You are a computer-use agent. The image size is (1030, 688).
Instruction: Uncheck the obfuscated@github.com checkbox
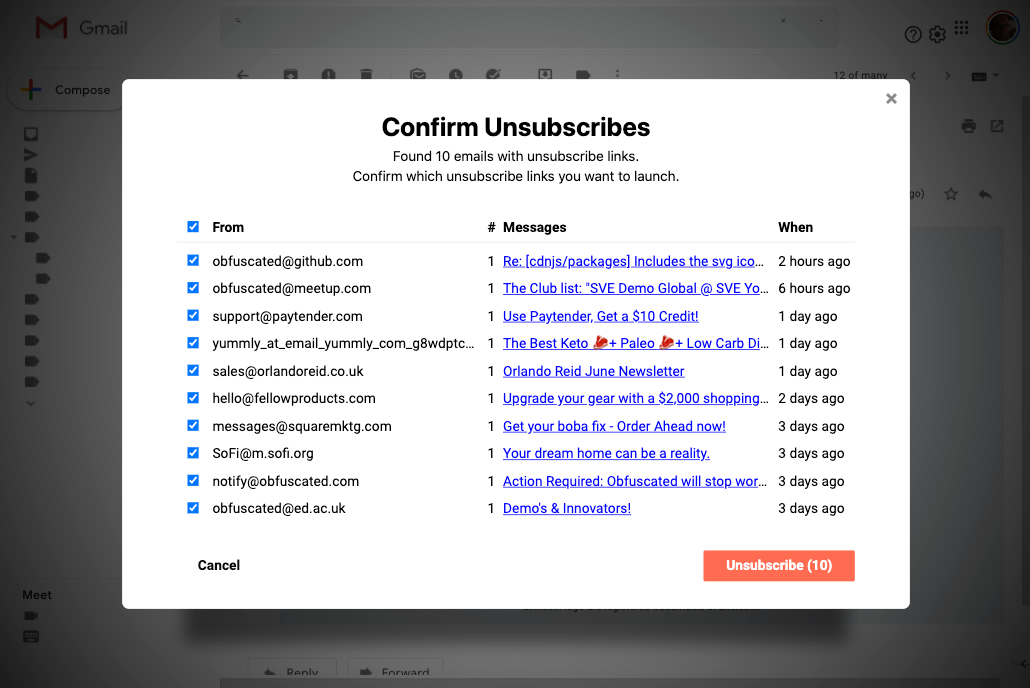[x=193, y=260]
